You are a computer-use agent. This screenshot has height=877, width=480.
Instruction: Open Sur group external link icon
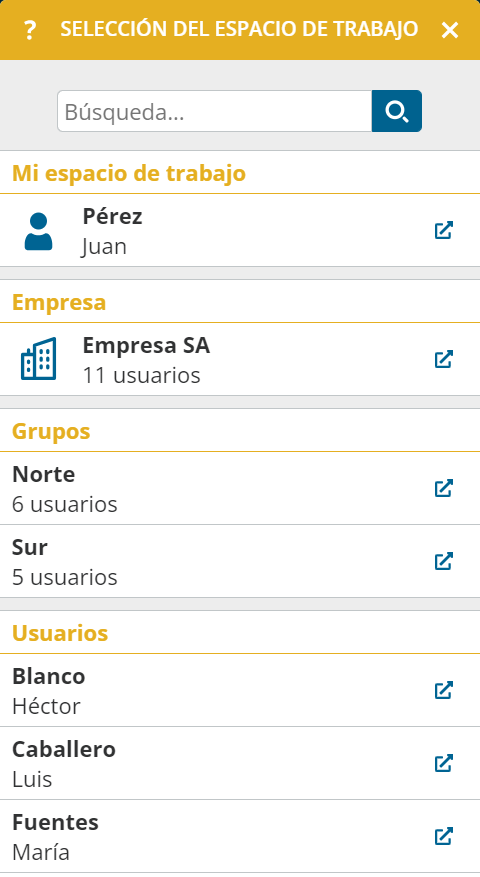[x=444, y=561]
